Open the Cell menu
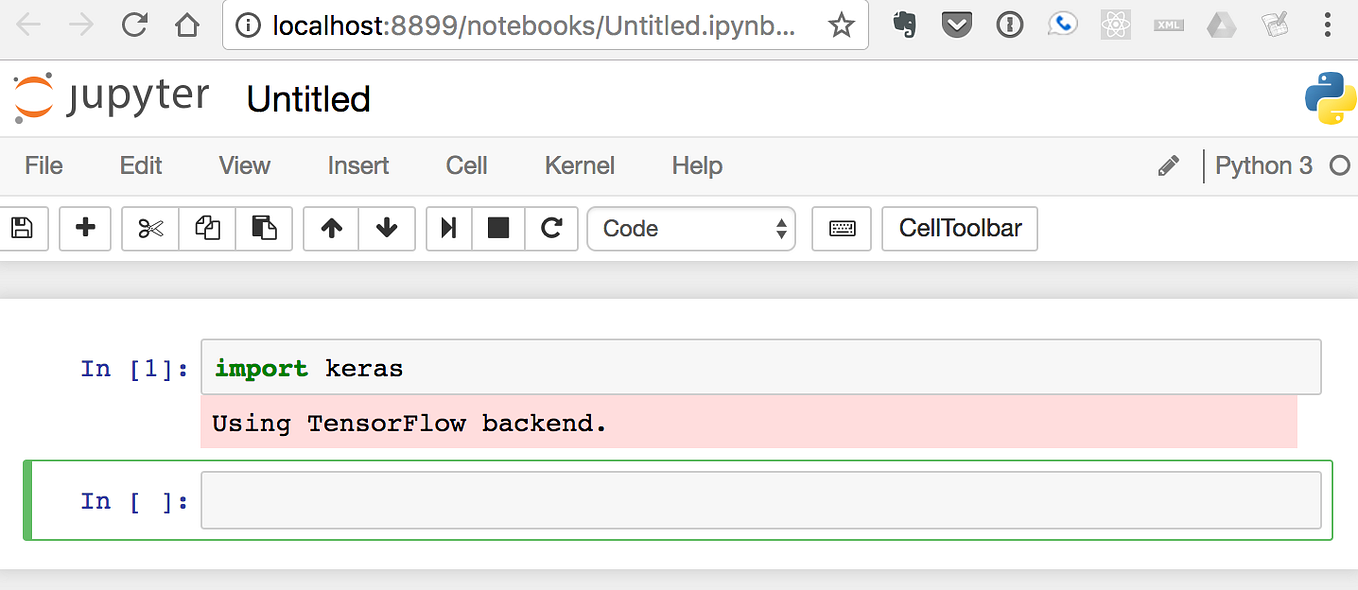Image resolution: width=1358 pixels, height=590 pixels. pyautogui.click(x=466, y=166)
